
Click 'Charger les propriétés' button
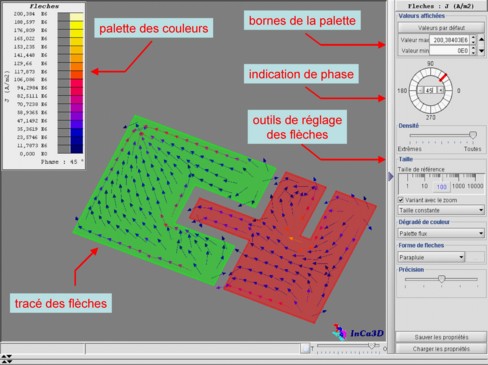click(441, 349)
